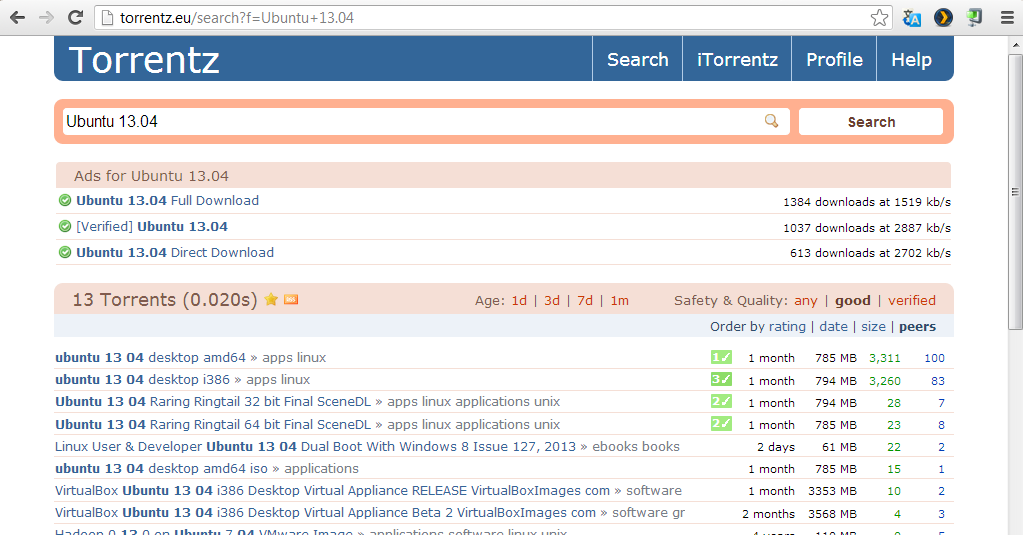Open [Verified] Ubuntu 13.04 ad link
1023x535 pixels.
152,226
